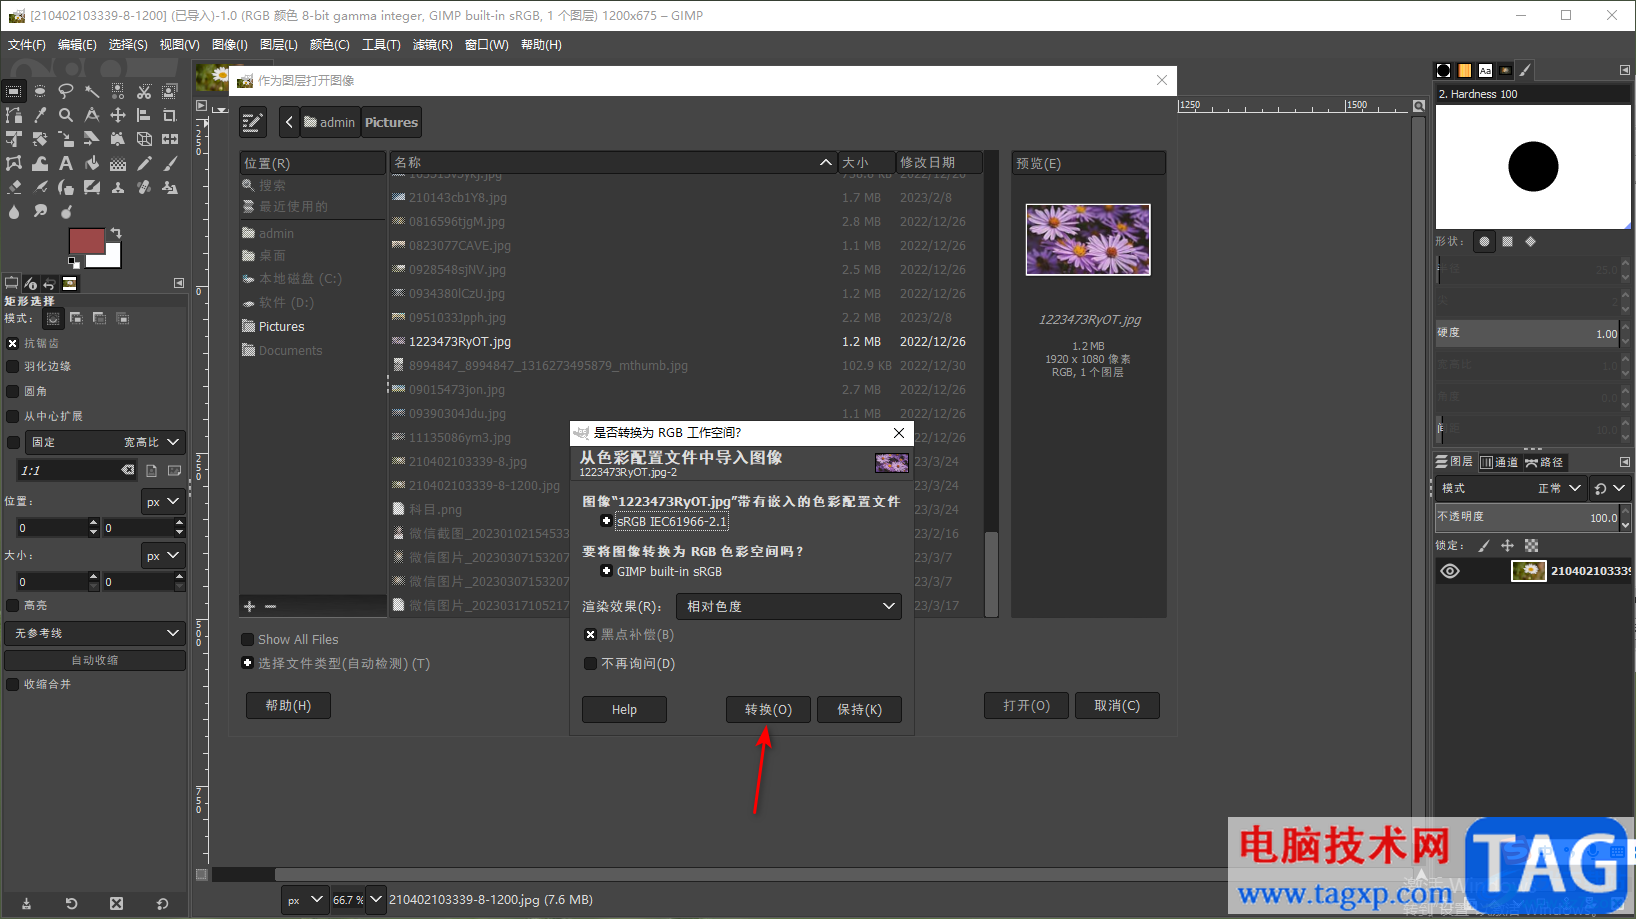Check the don't ask again option
This screenshot has height=919, width=1636.
tap(590, 664)
